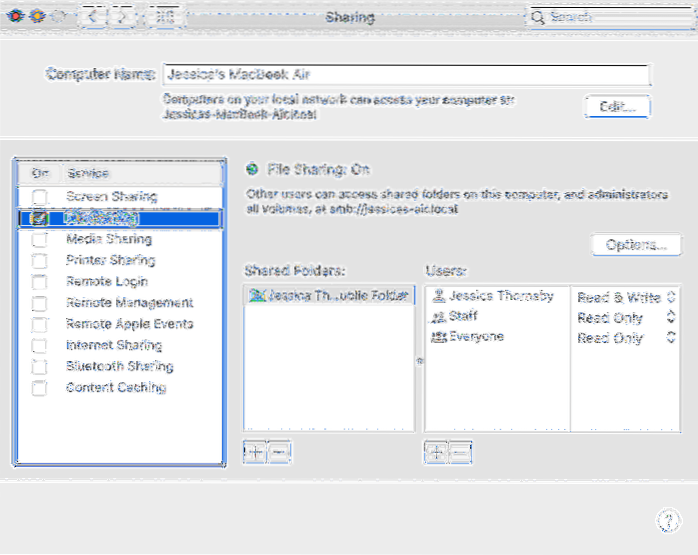Enable the Screen Sharing checkbox
698x555 pixels.
click(39, 198)
